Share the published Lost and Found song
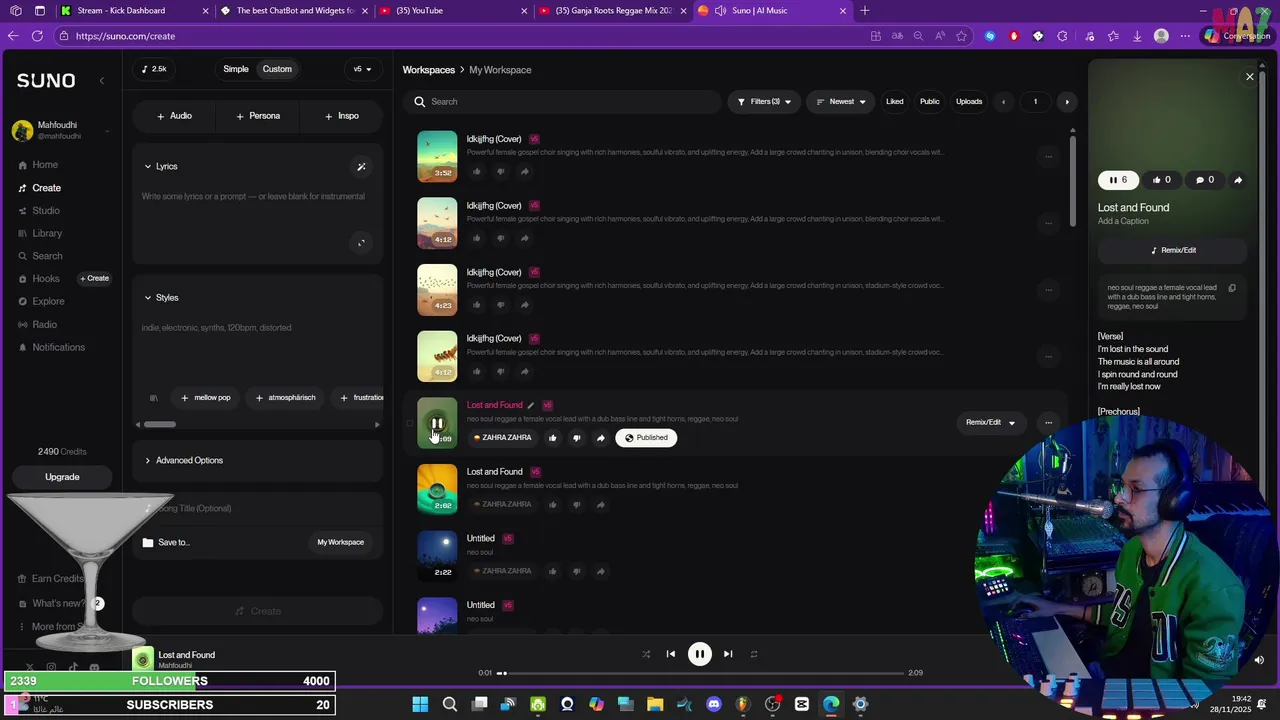 (600, 438)
